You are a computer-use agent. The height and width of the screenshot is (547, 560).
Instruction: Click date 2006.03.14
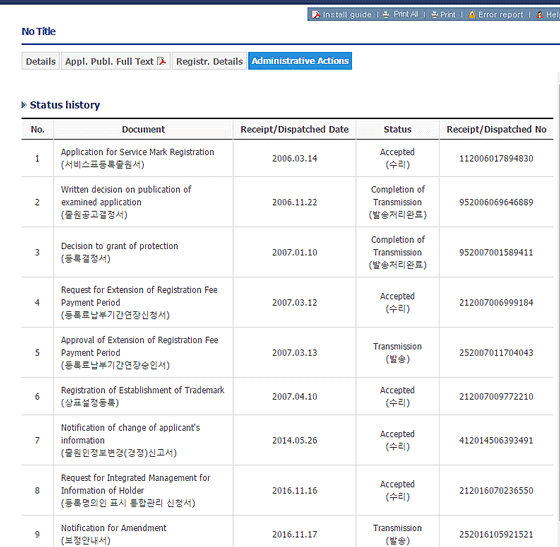point(295,159)
